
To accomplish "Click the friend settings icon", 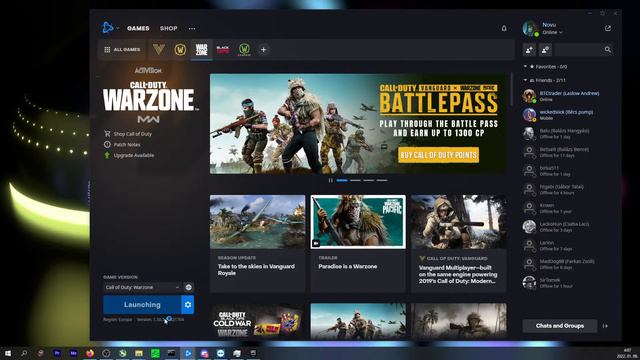I will point(545,49).
